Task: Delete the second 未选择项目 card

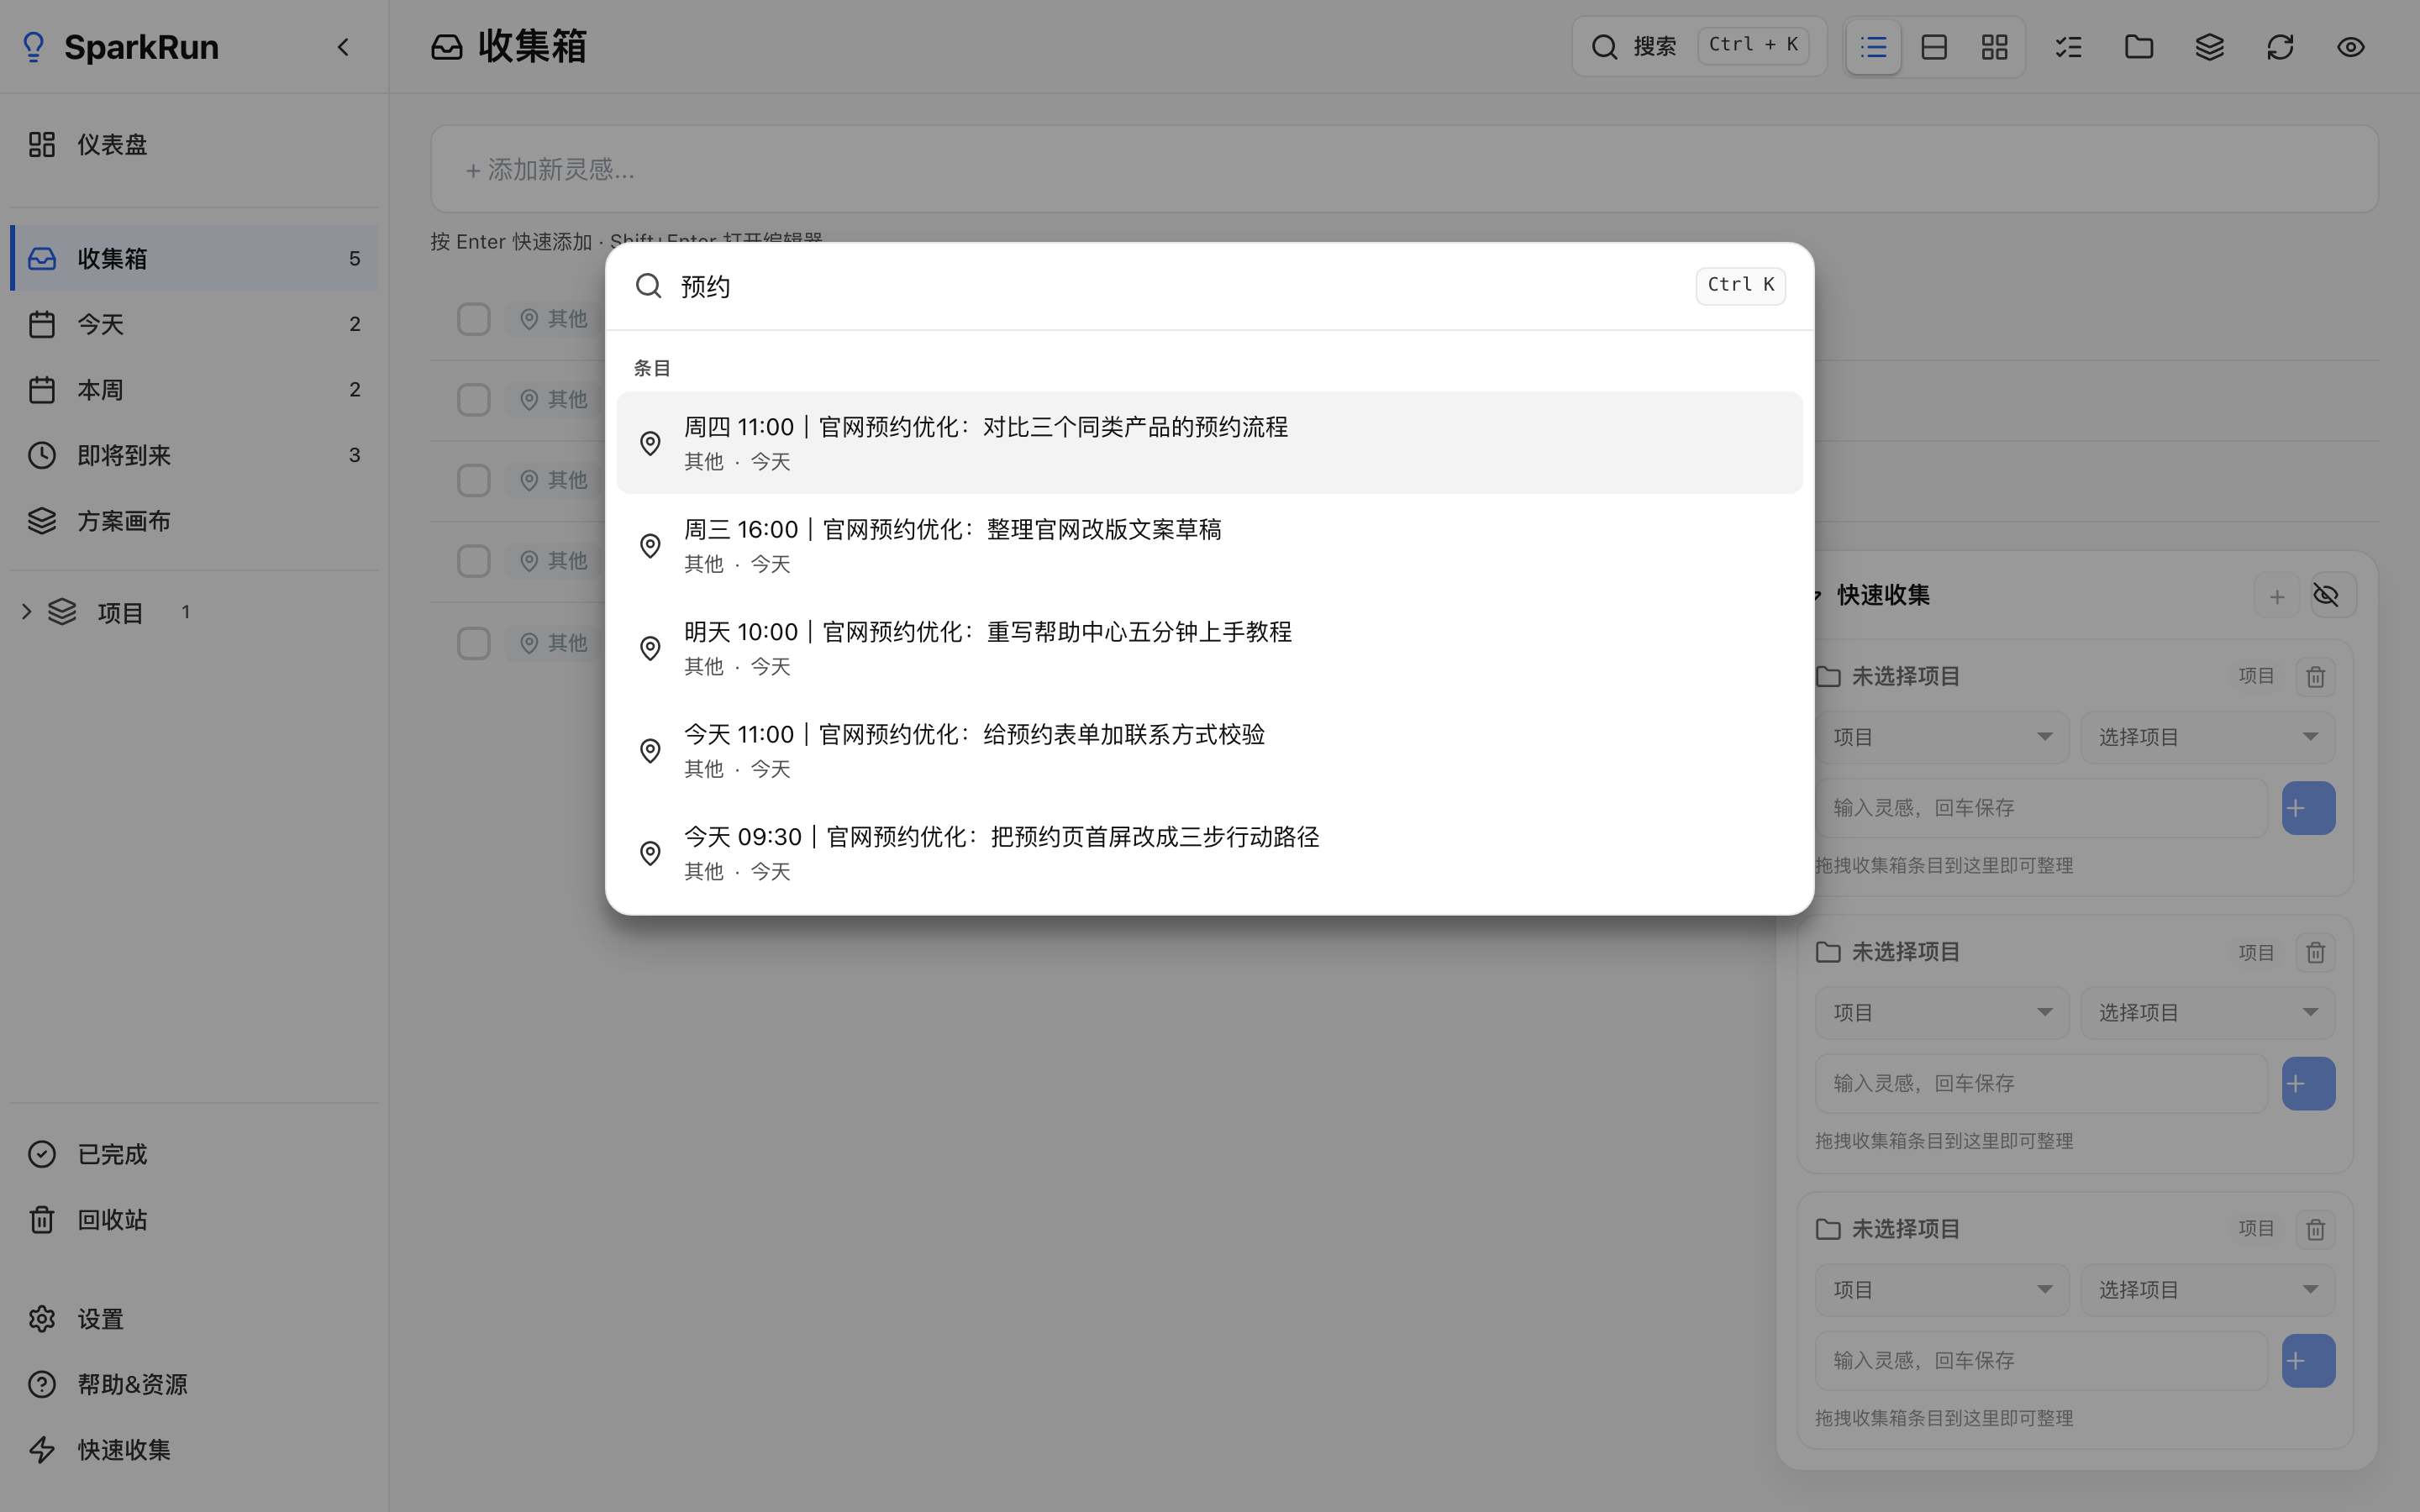Action: [x=2315, y=953]
